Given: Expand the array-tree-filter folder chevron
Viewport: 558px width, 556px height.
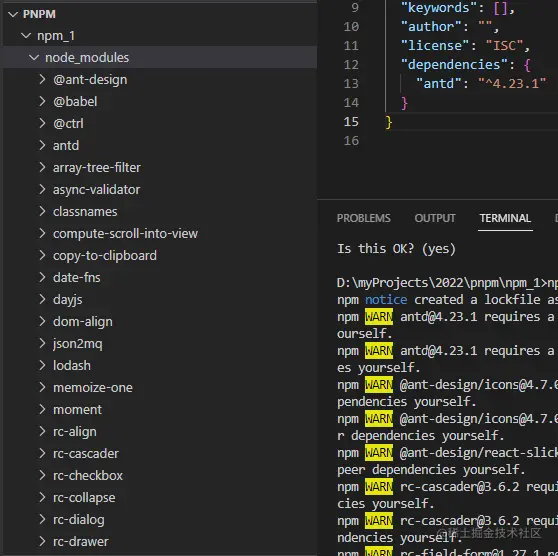Looking at the screenshot, I should click(42, 167).
